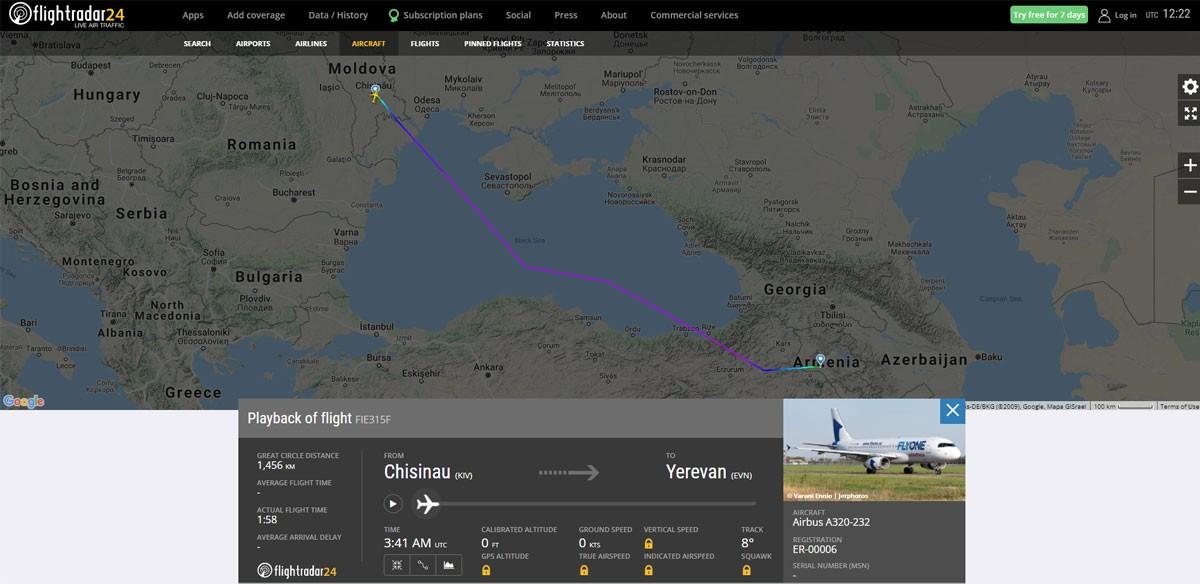This screenshot has width=1200, height=584.
Task: Click the Log in link
Action: coord(1118,15)
